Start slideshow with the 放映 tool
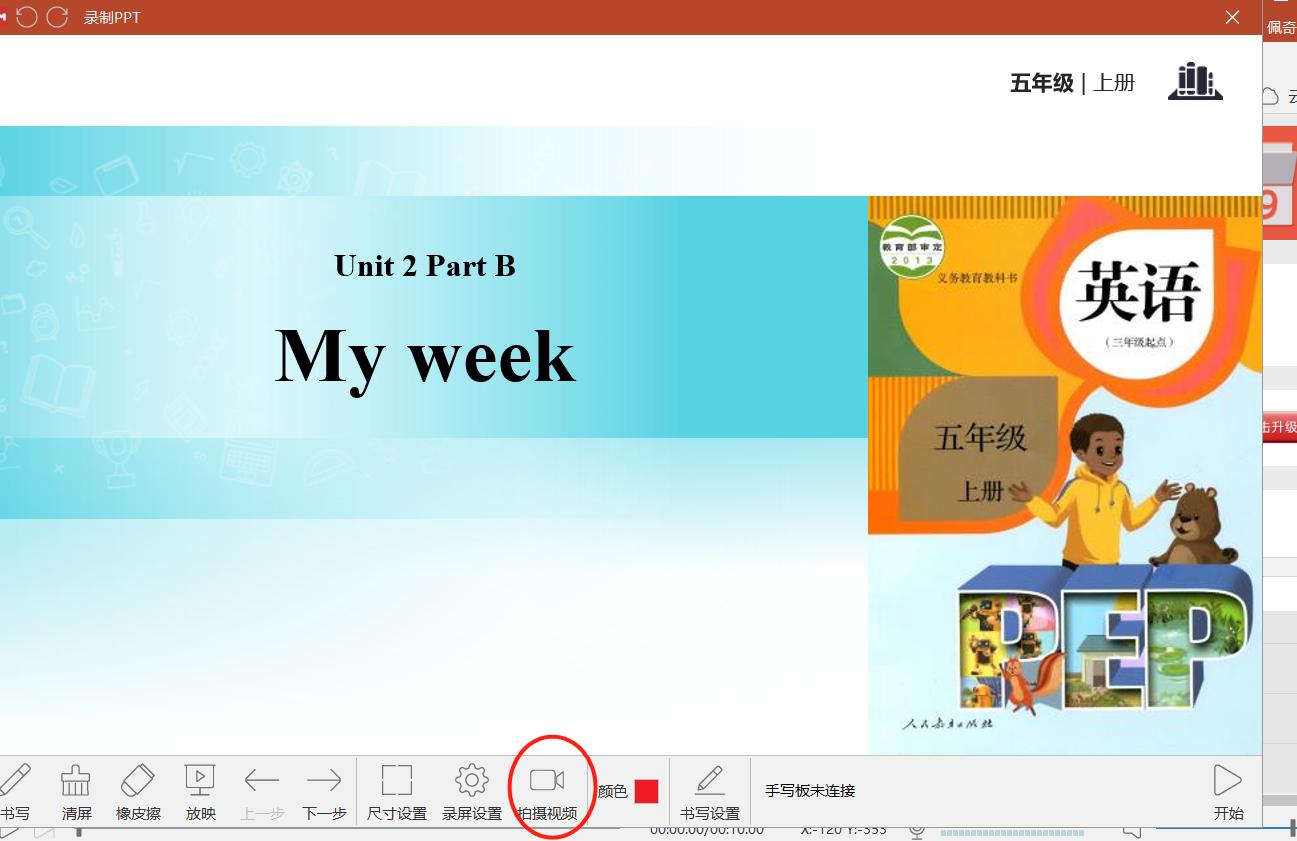The image size is (1297, 841). [200, 790]
